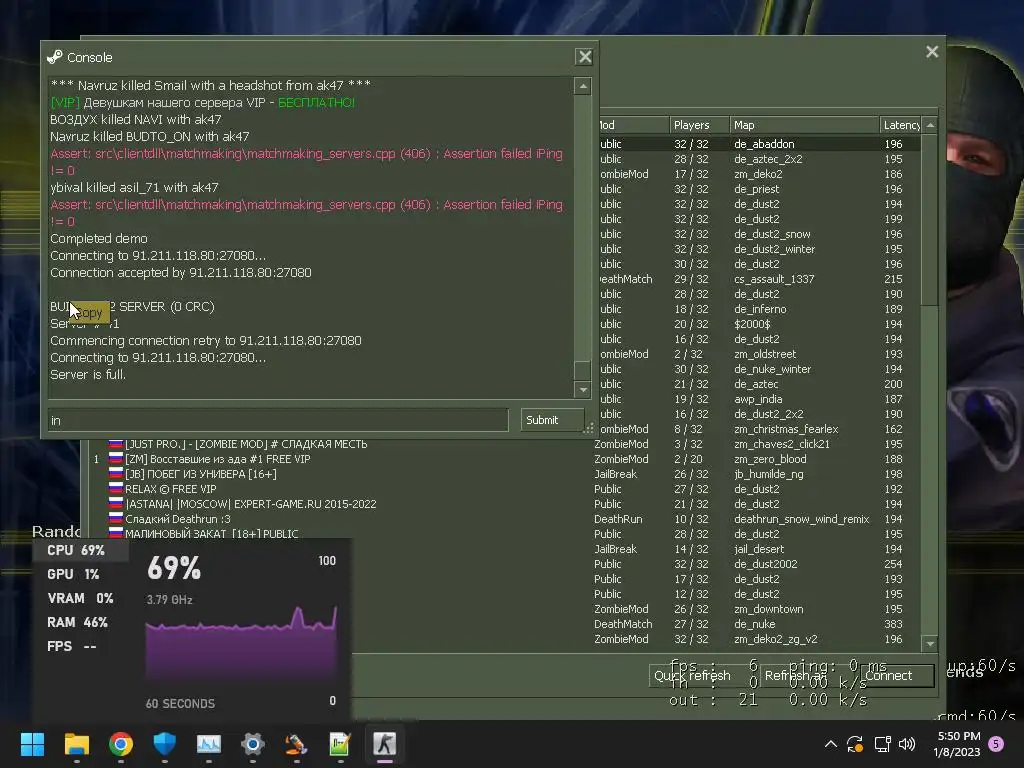Click Quick refresh button
This screenshot has width=1024, height=768.
[x=700, y=675]
